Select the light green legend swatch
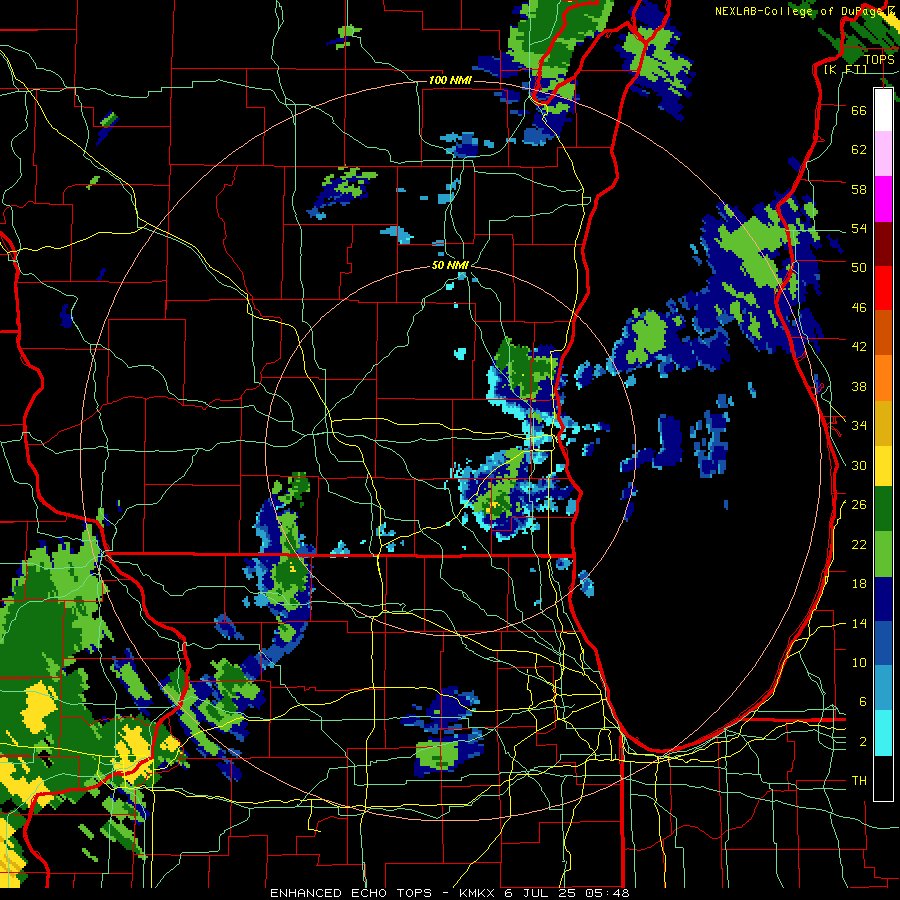 click(x=883, y=554)
